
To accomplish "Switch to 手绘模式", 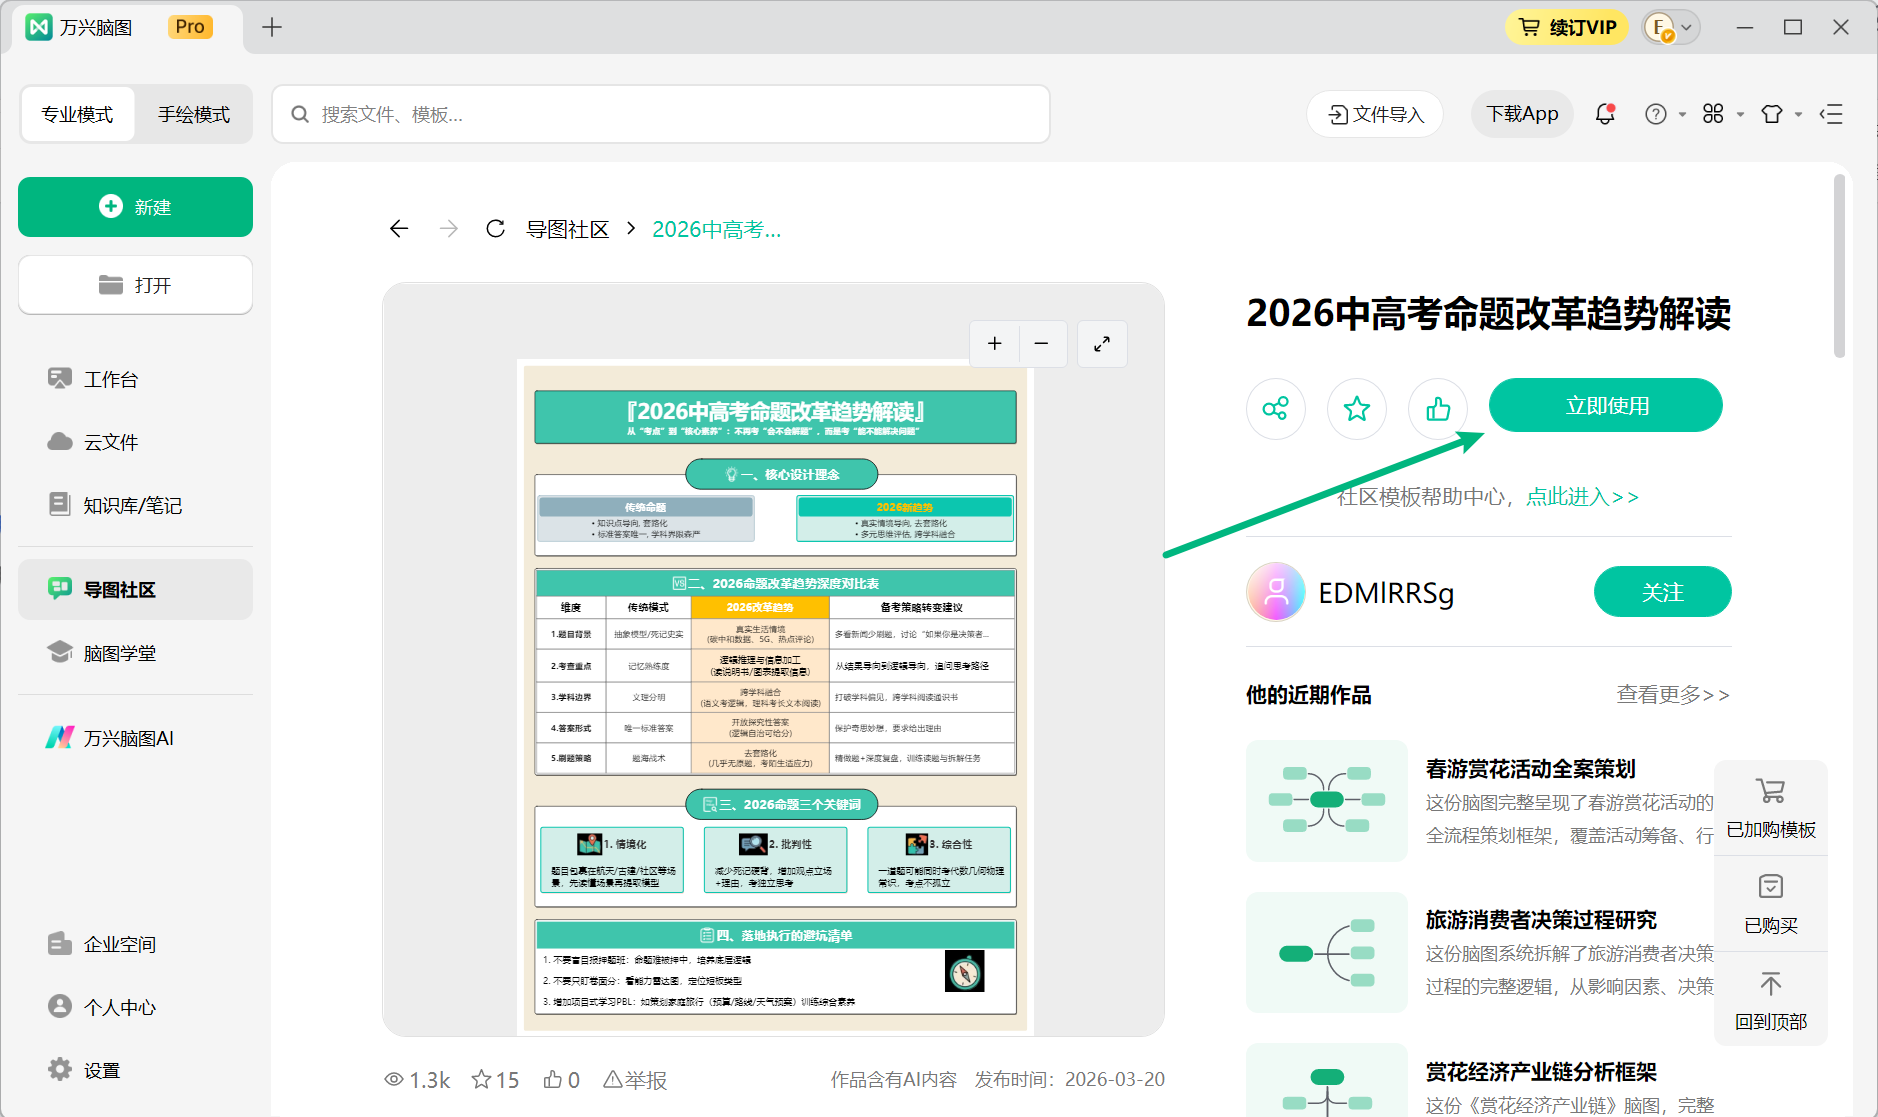I will [194, 114].
